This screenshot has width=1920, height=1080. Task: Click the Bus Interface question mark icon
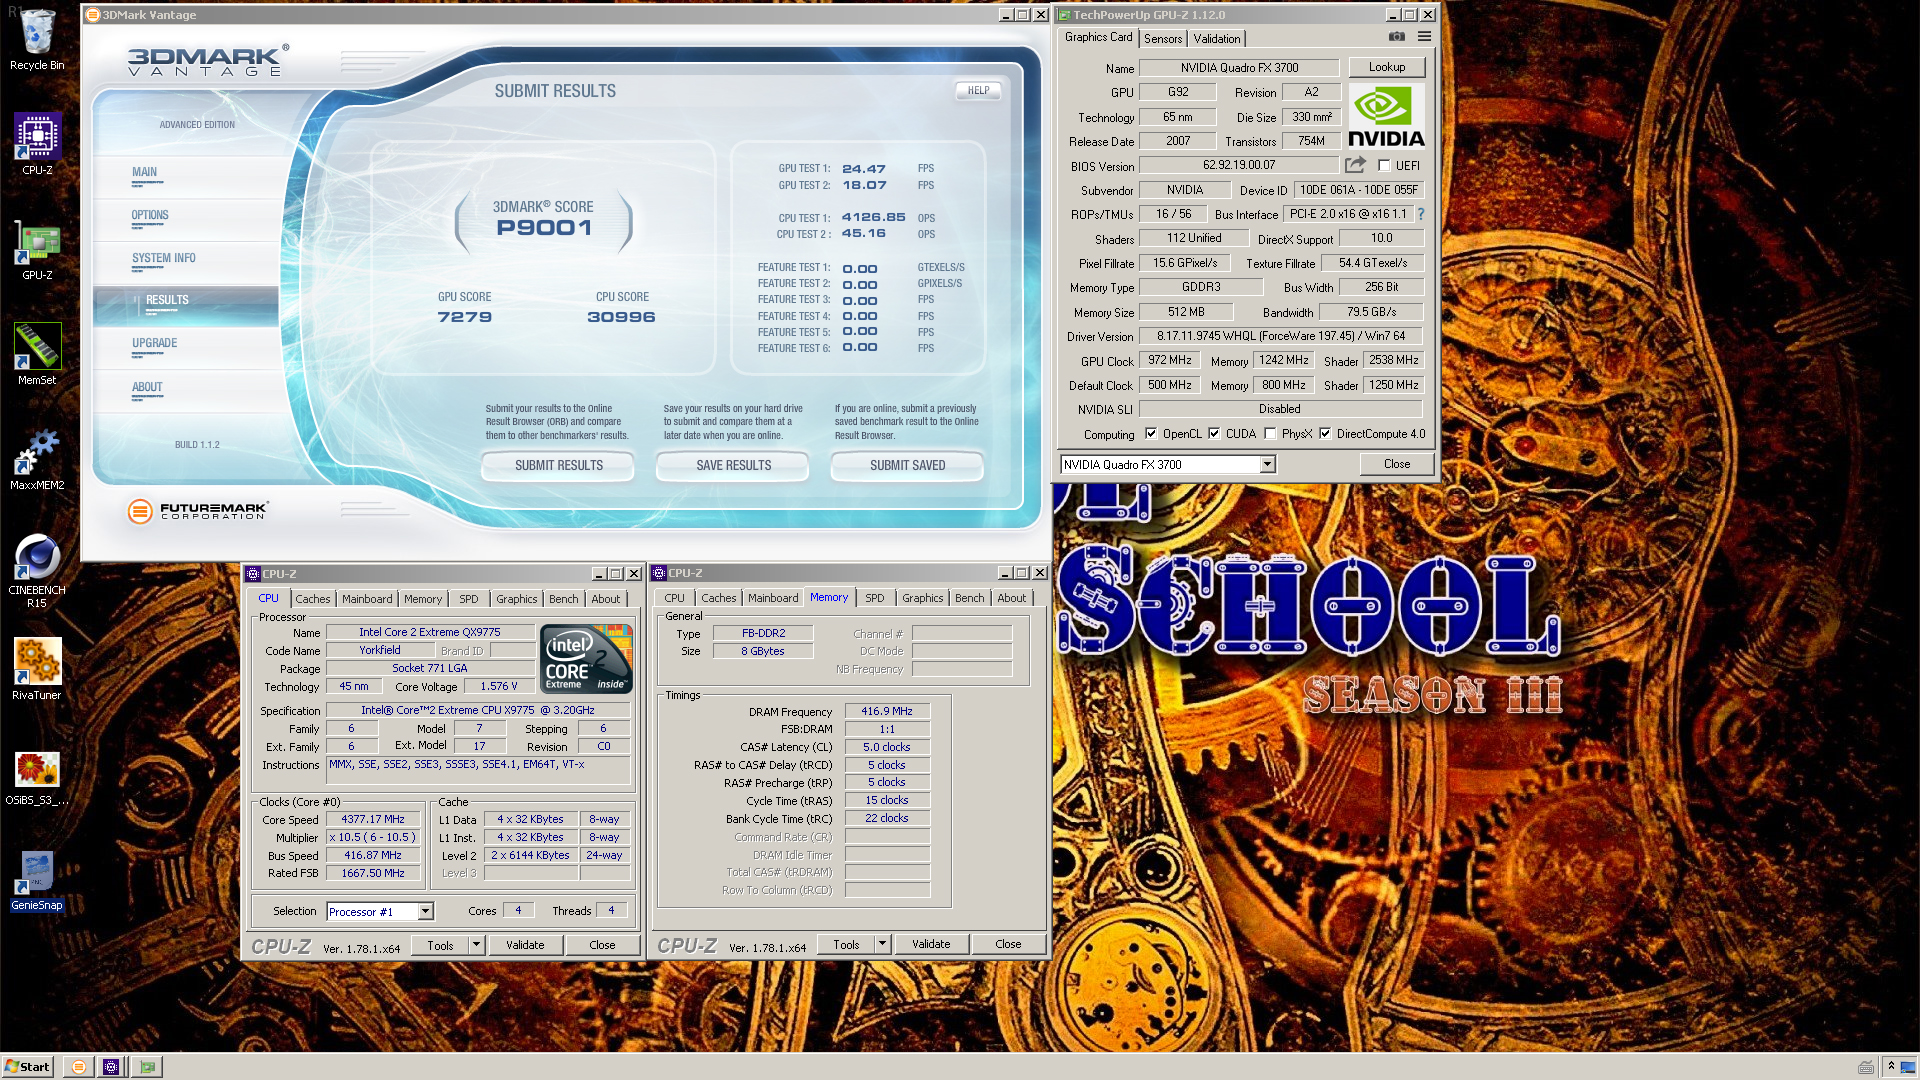click(1420, 214)
